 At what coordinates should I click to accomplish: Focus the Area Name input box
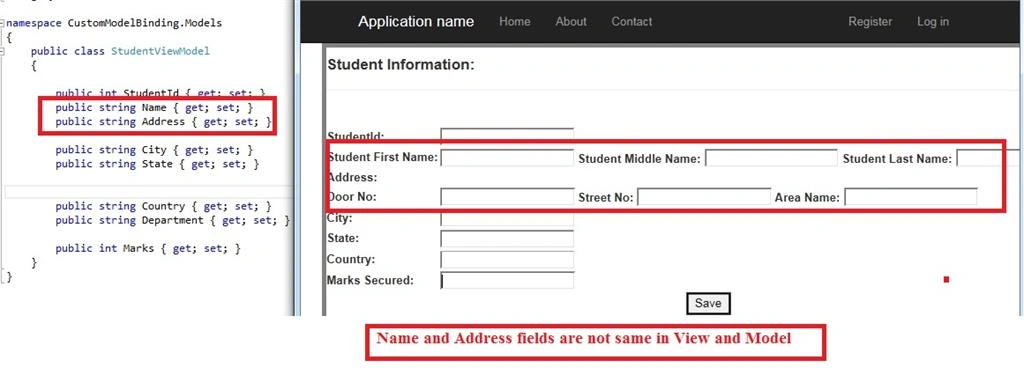click(x=911, y=197)
